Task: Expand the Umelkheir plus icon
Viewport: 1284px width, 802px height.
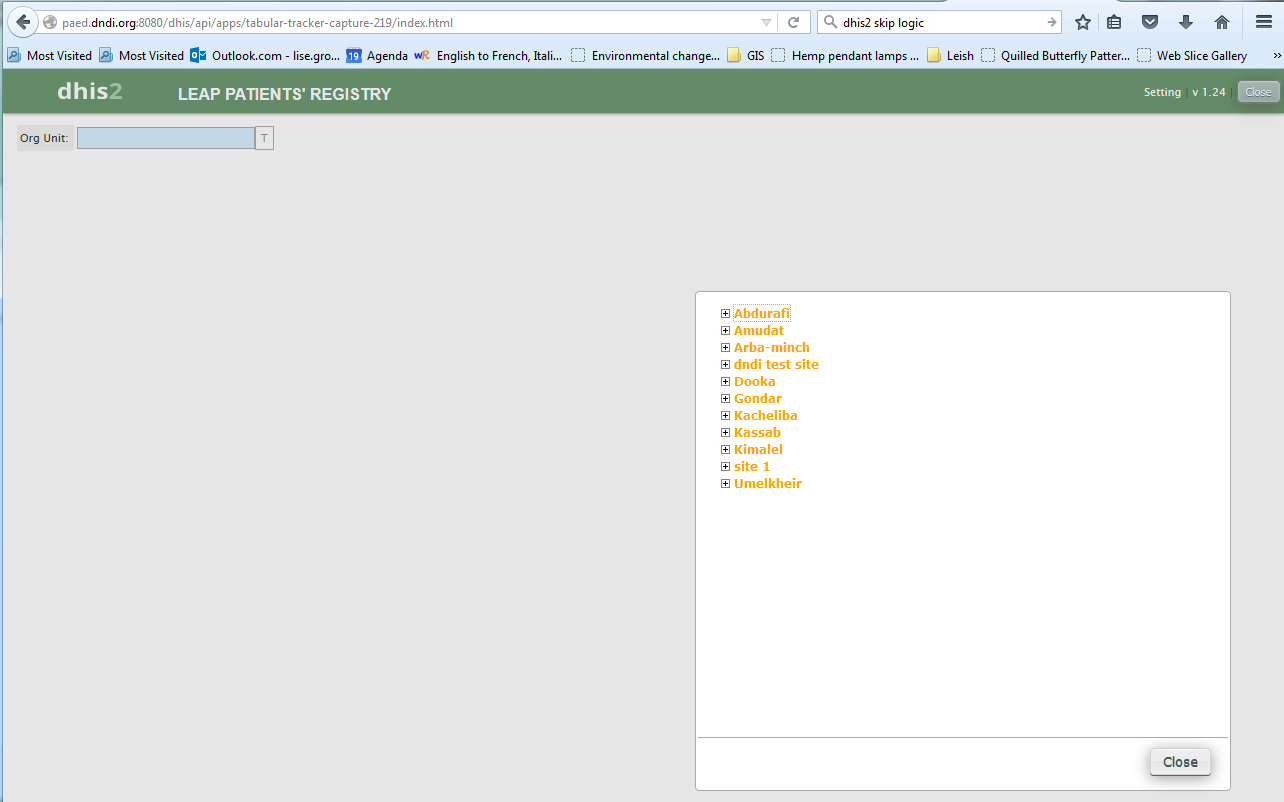Action: [x=726, y=484]
